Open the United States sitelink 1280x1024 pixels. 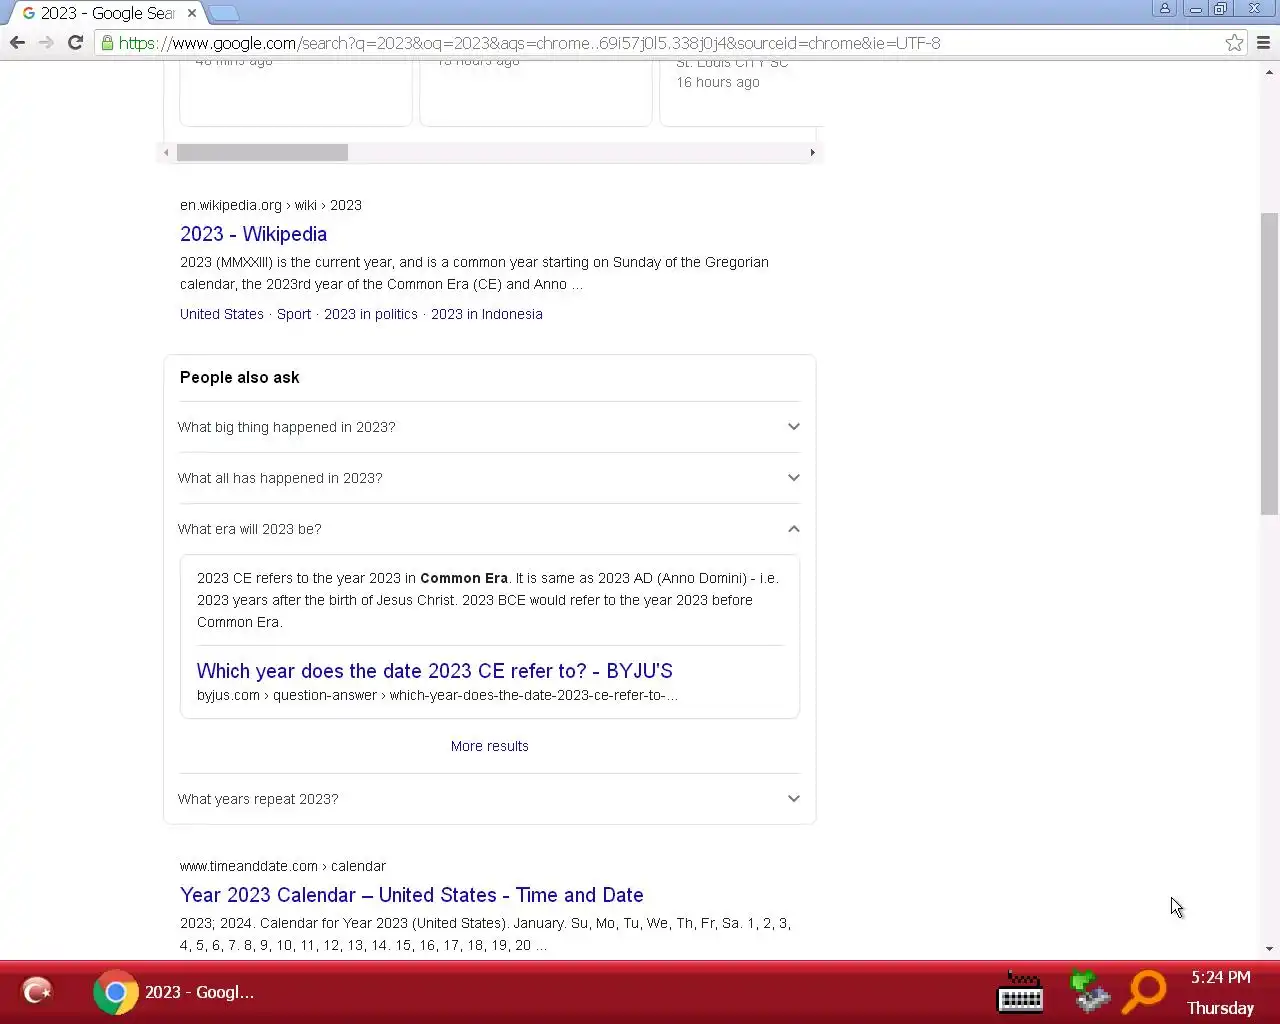point(222,314)
